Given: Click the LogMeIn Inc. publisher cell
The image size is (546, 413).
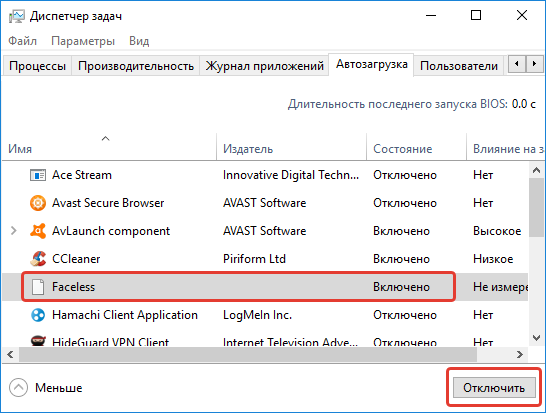Looking at the screenshot, I should click(257, 315).
